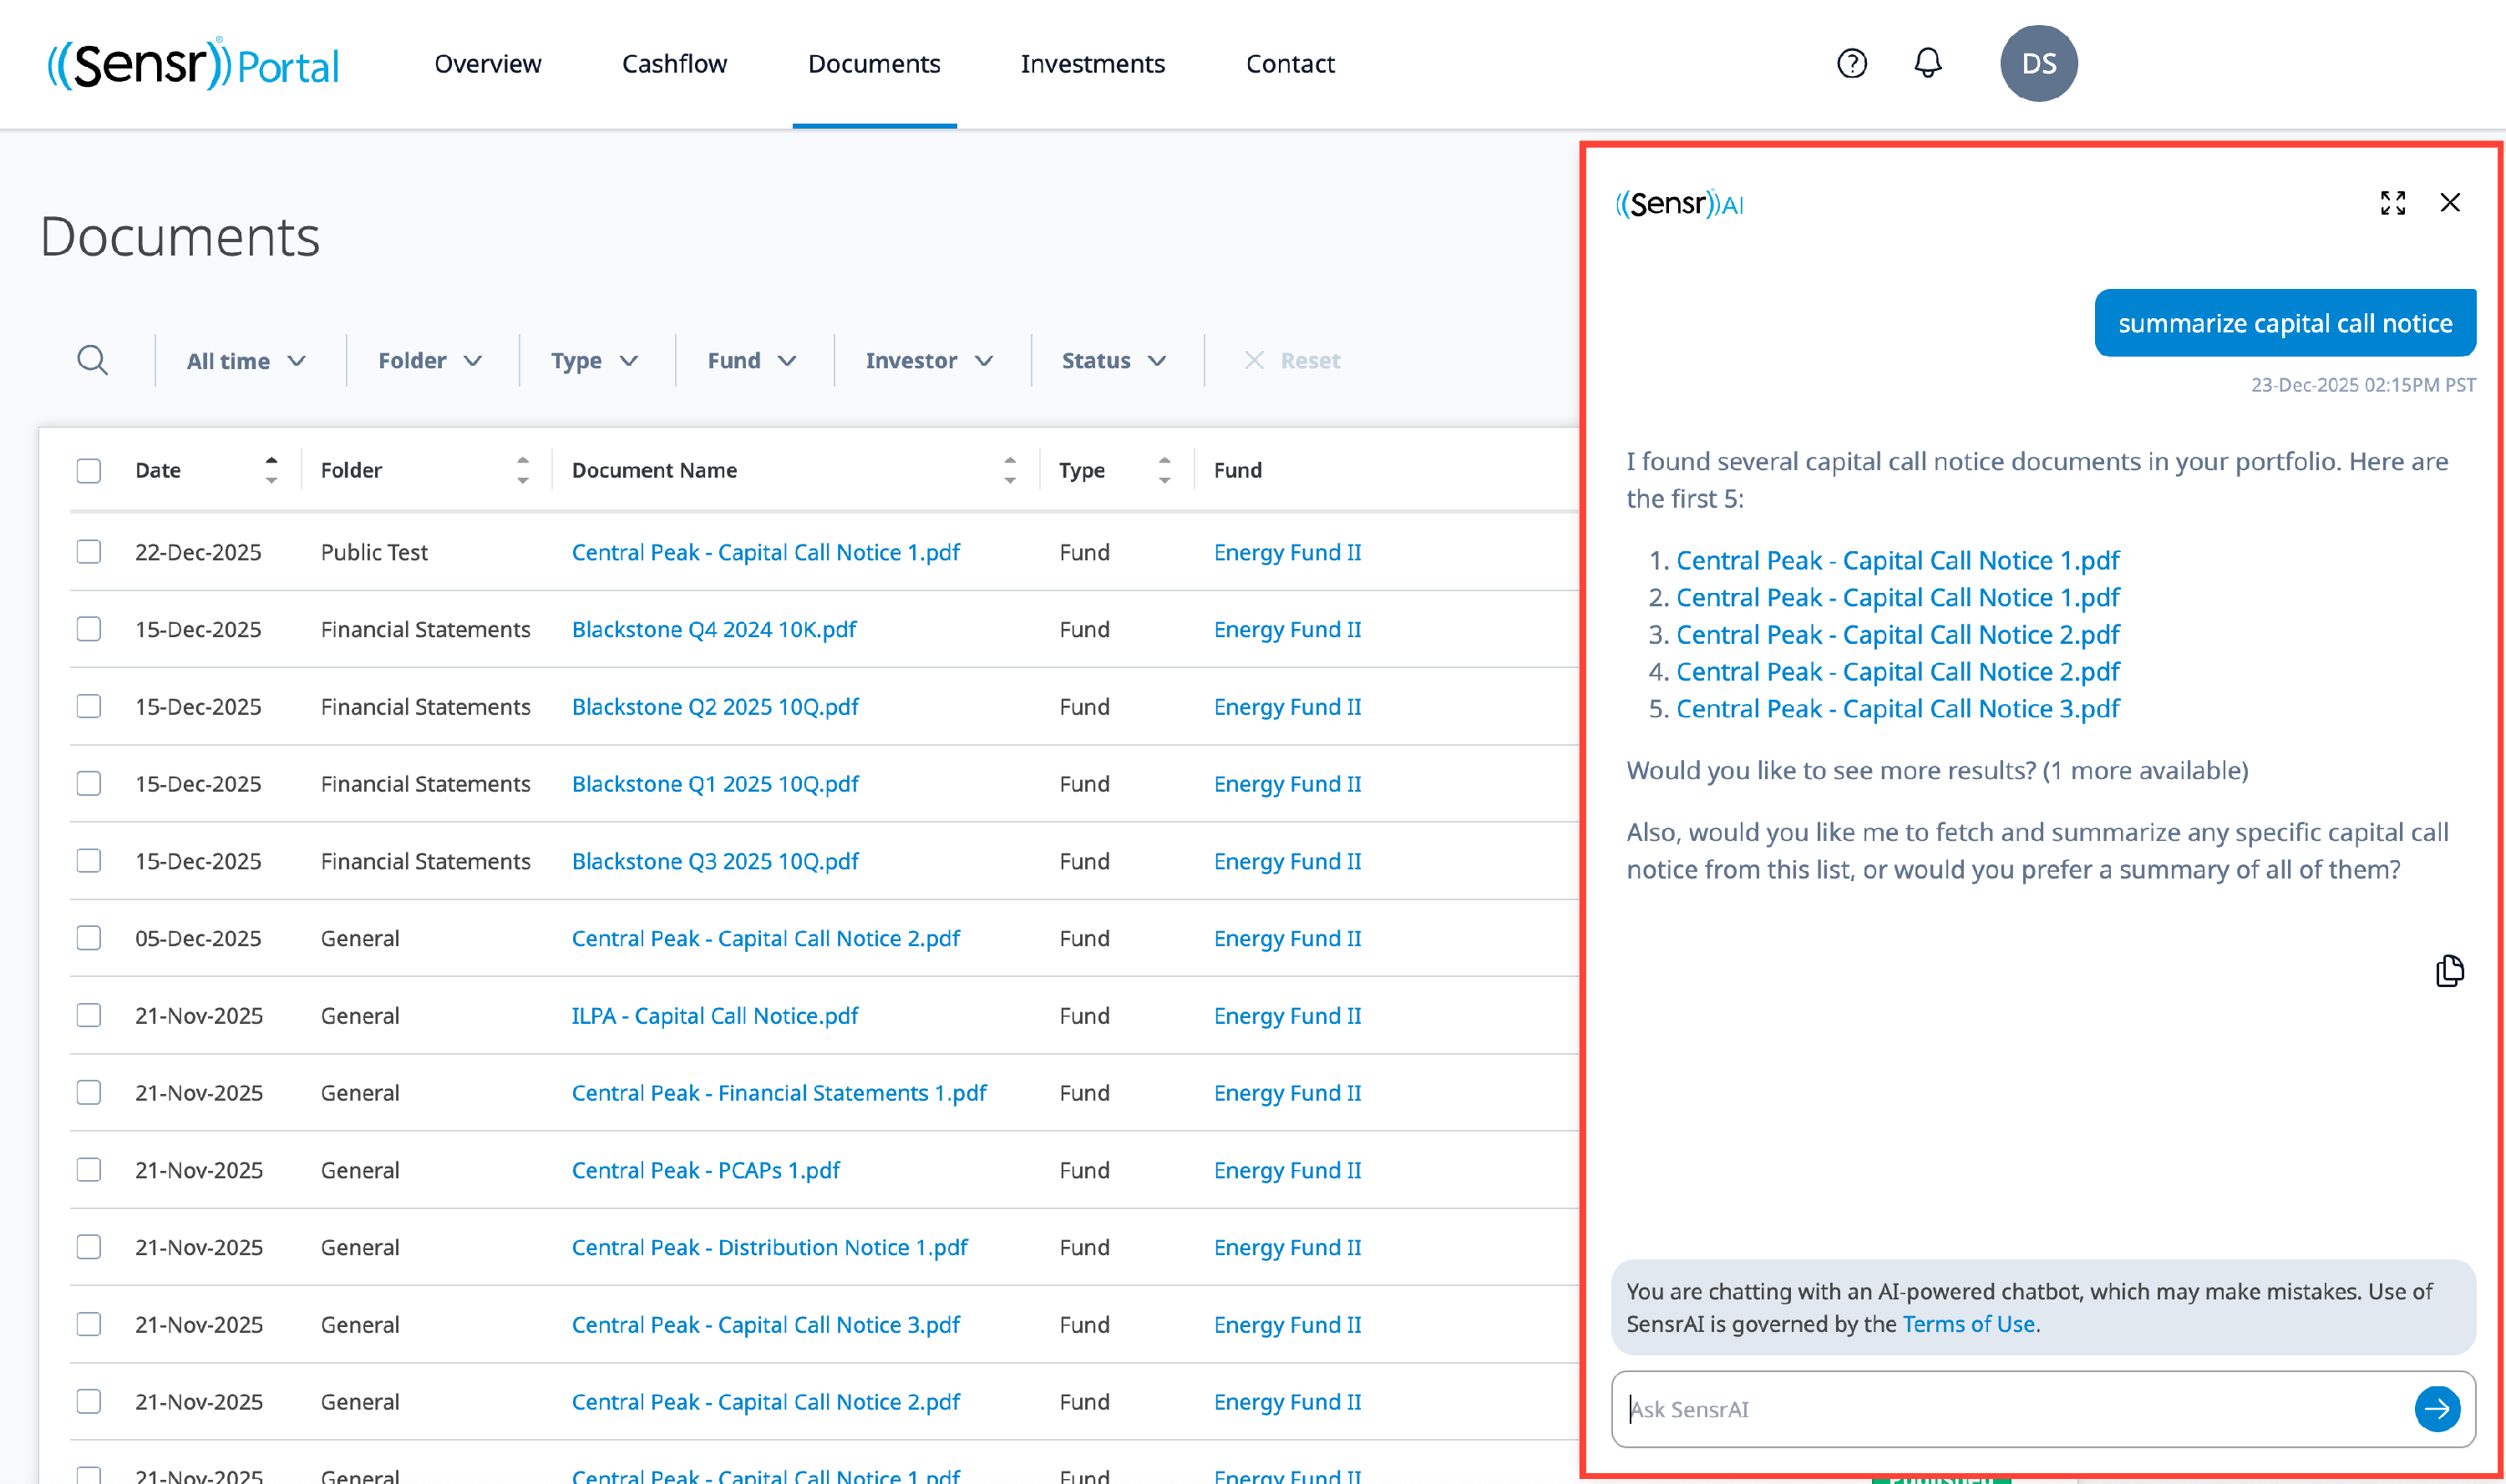
Task: Check the Blackstone Q4 2024 10K row
Action: pos(89,629)
